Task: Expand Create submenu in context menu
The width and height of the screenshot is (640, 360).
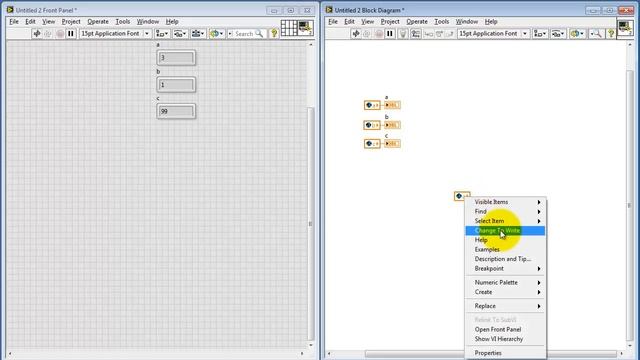Action: tap(505, 292)
